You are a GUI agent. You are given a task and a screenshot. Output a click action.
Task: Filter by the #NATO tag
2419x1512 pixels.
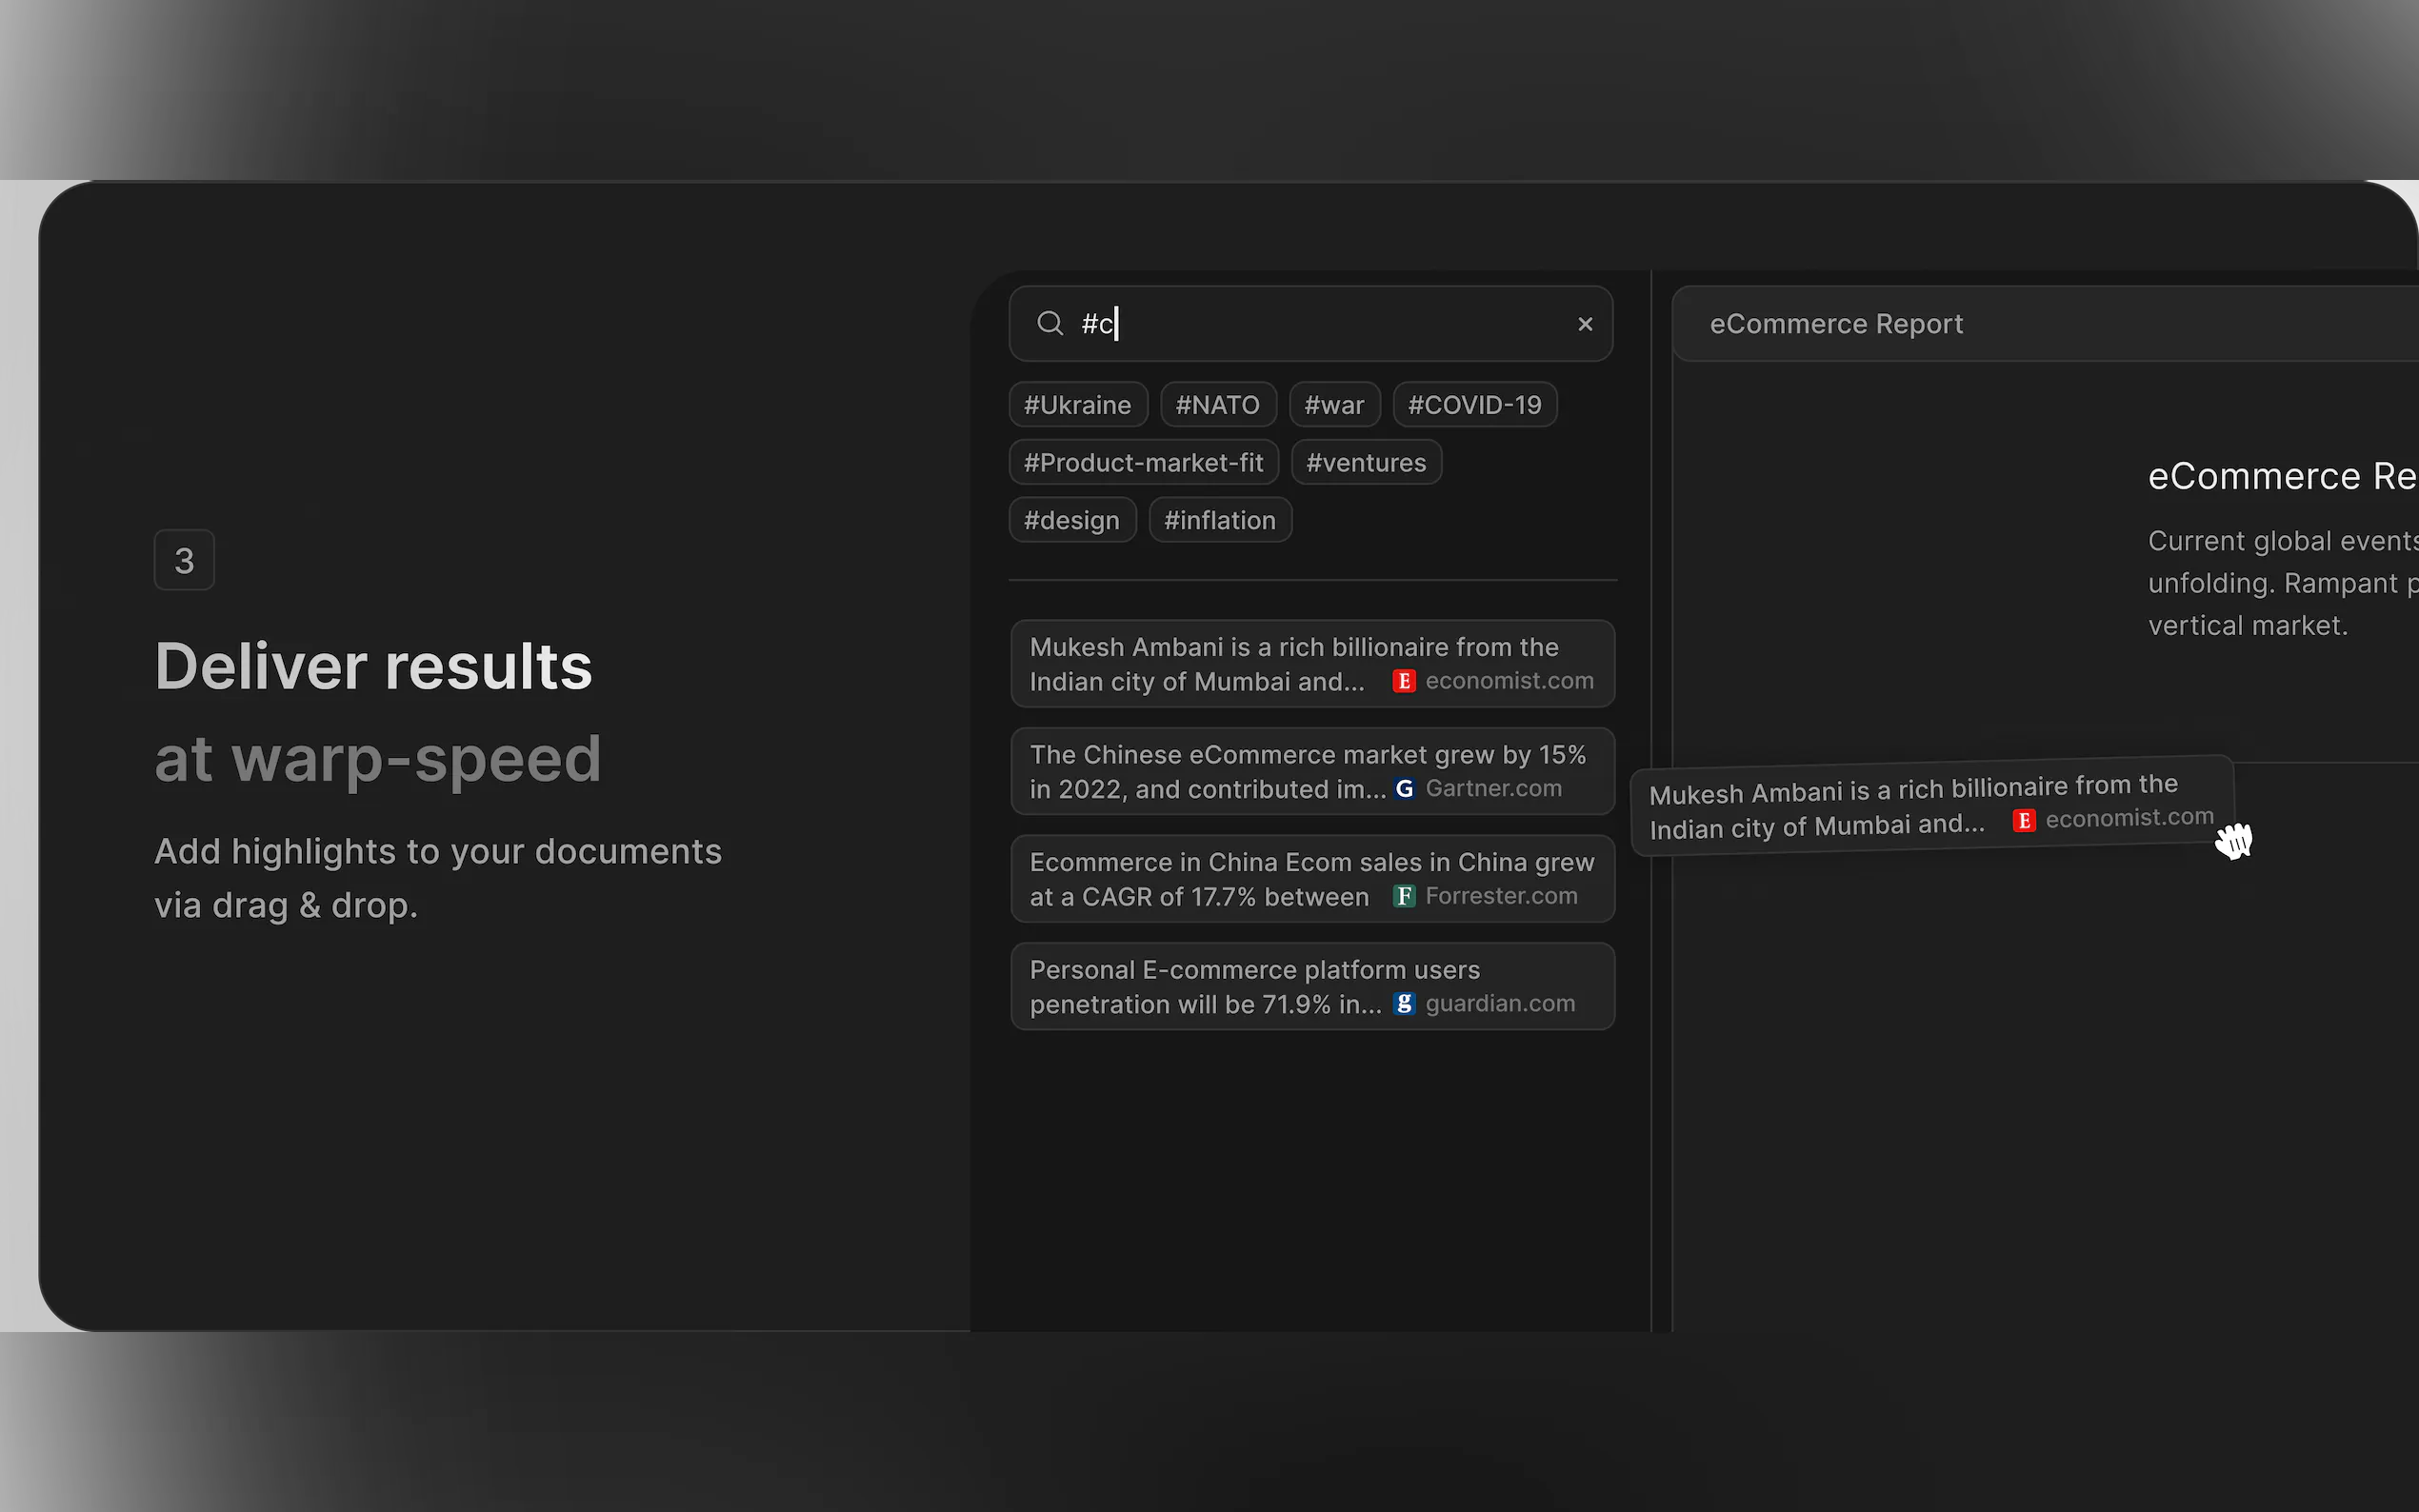click(1217, 405)
